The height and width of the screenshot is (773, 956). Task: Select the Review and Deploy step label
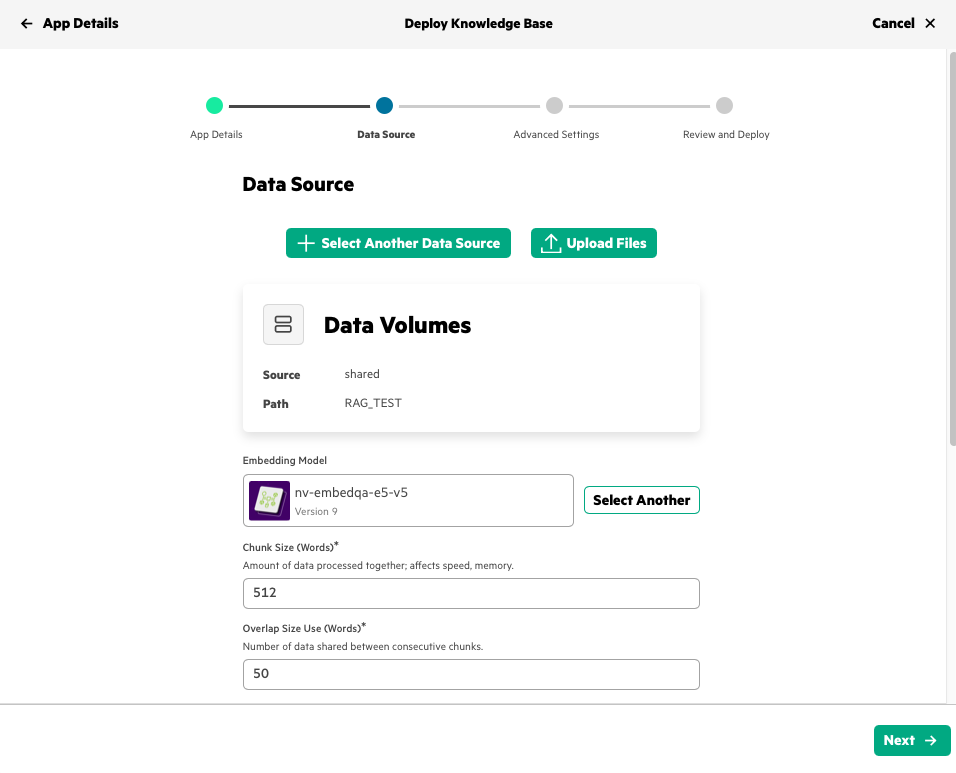[x=726, y=135]
